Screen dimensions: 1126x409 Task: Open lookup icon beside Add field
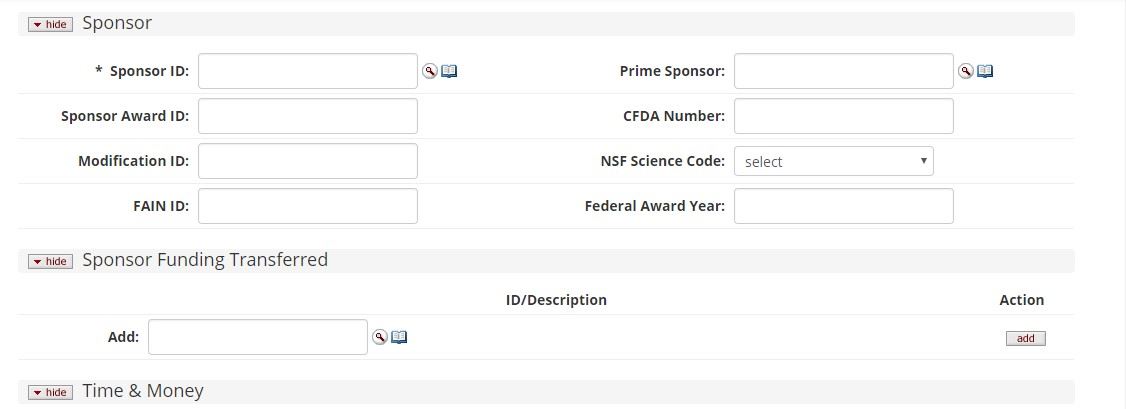[x=380, y=337]
